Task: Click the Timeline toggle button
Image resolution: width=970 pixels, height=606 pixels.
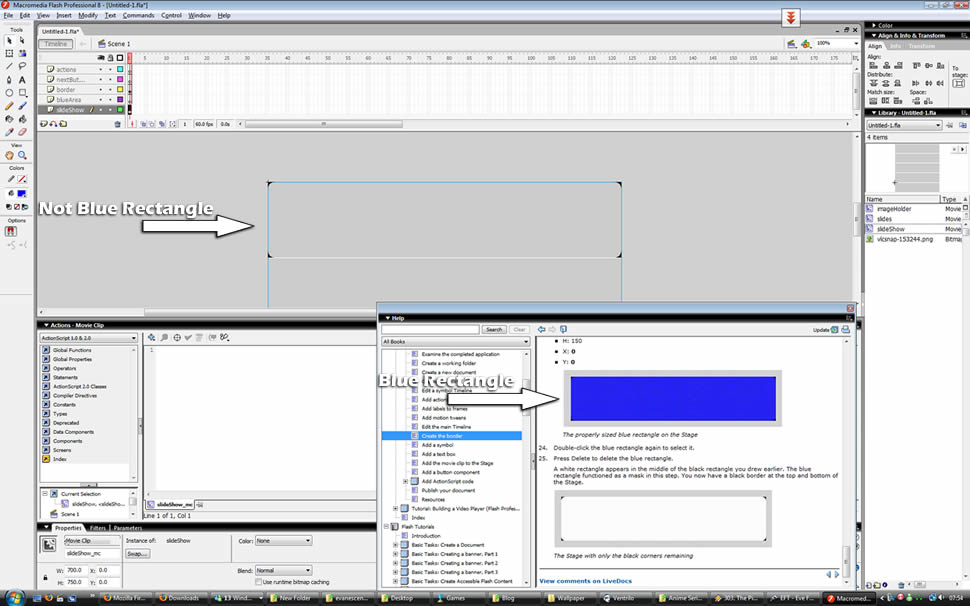Action: click(56, 44)
